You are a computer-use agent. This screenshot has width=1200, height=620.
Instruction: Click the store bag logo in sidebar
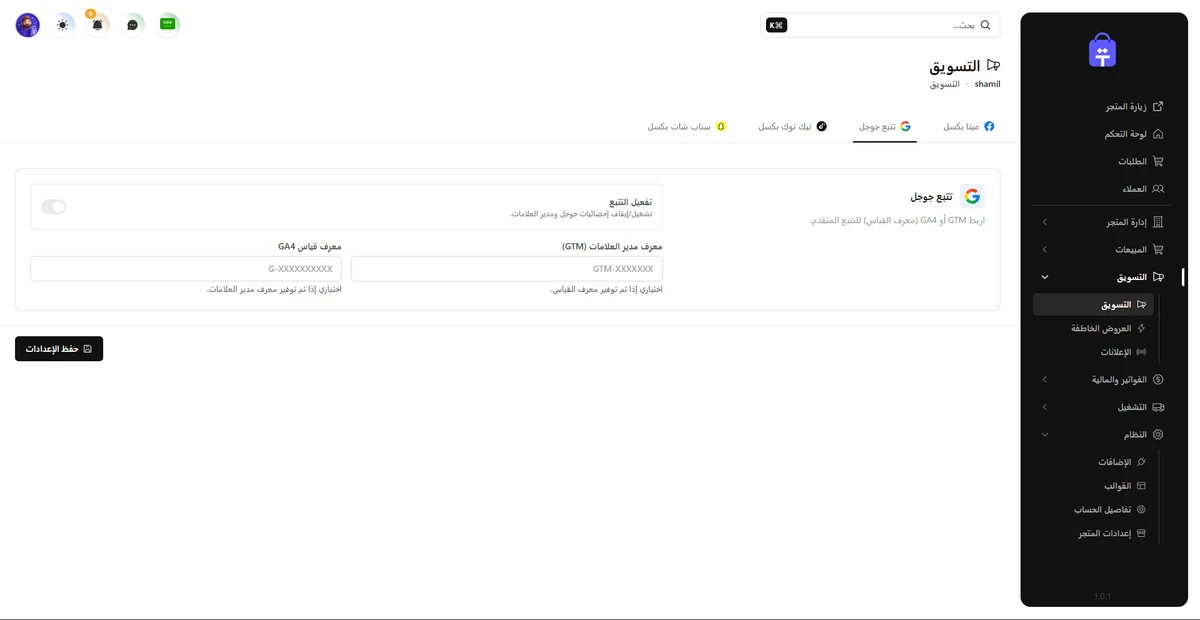tap(1103, 51)
